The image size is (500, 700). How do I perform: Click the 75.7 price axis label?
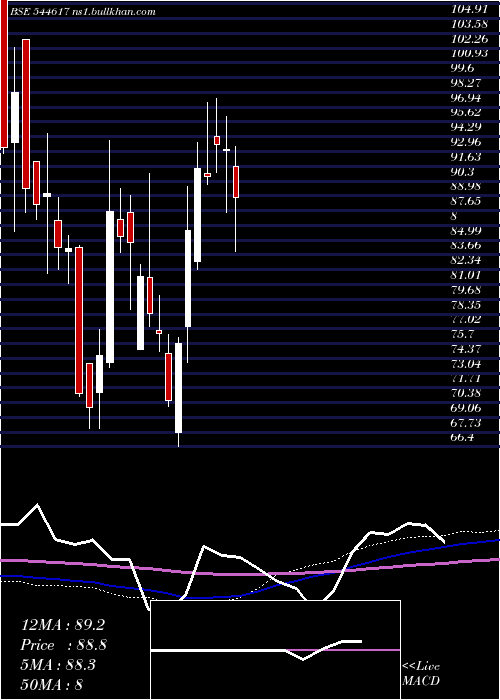pyautogui.click(x=462, y=334)
